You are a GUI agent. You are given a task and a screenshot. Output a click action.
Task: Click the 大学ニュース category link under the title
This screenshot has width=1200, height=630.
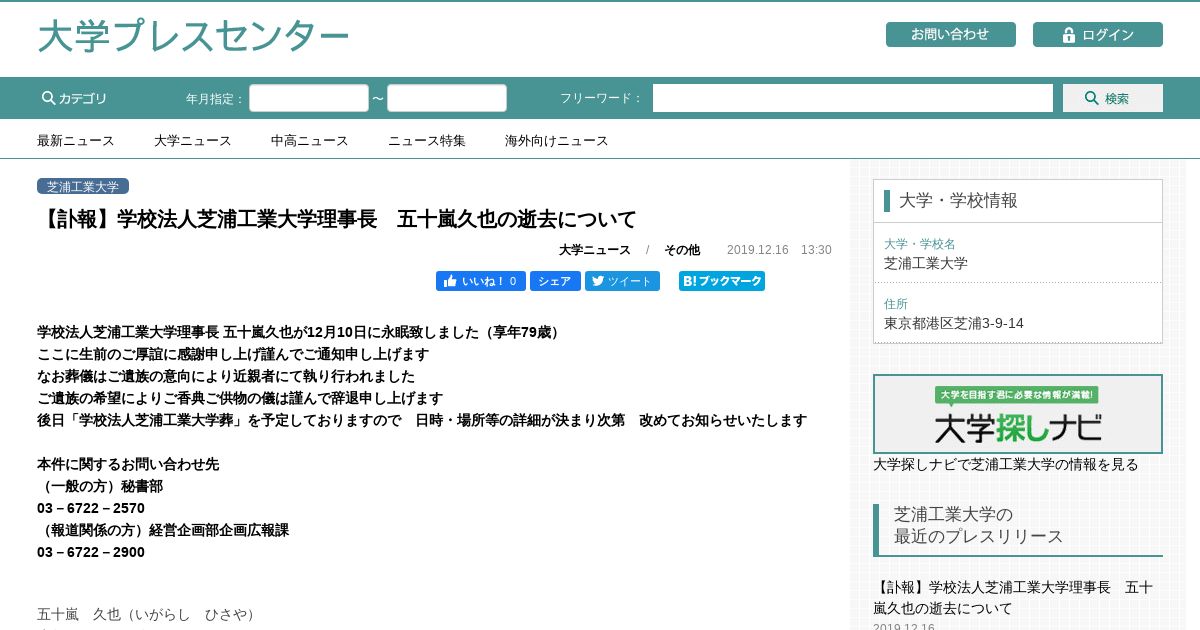(x=595, y=250)
